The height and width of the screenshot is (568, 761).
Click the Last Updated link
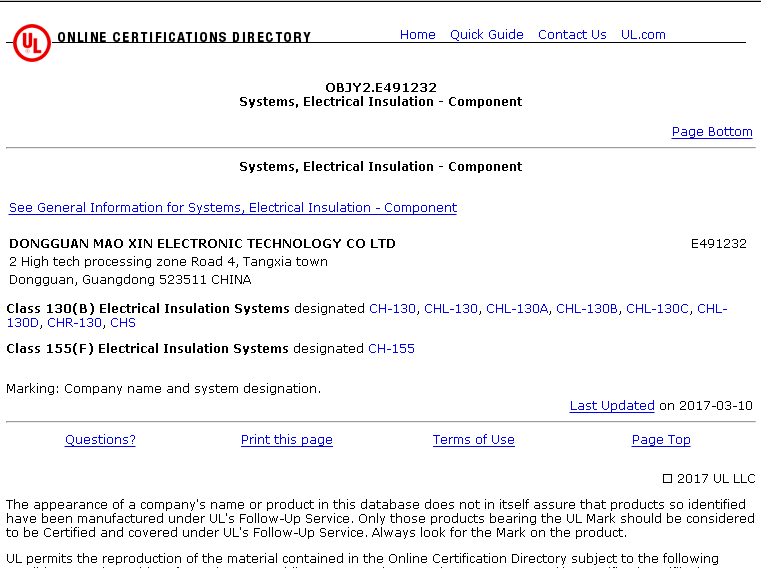[x=612, y=406]
